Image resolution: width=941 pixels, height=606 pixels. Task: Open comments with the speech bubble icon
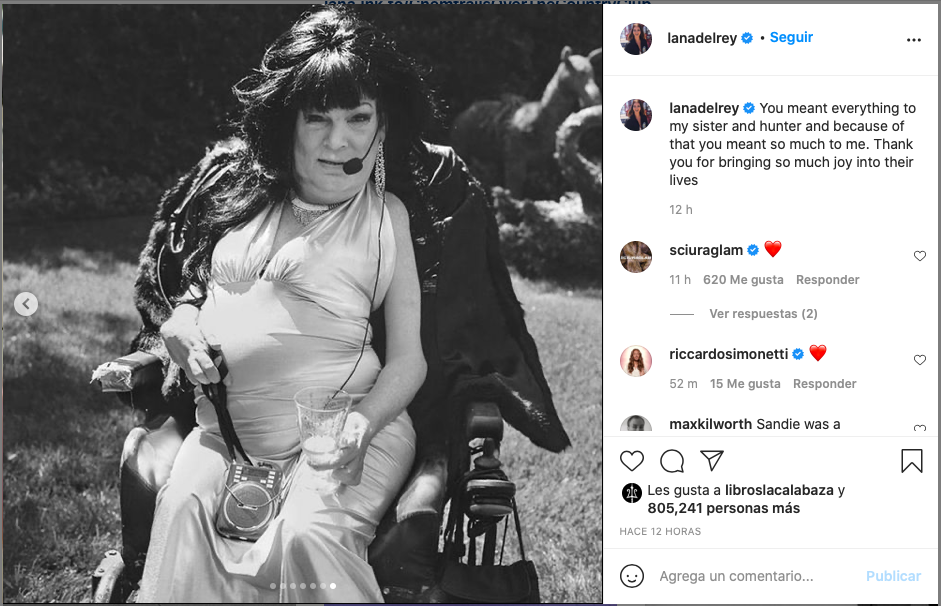(x=671, y=461)
